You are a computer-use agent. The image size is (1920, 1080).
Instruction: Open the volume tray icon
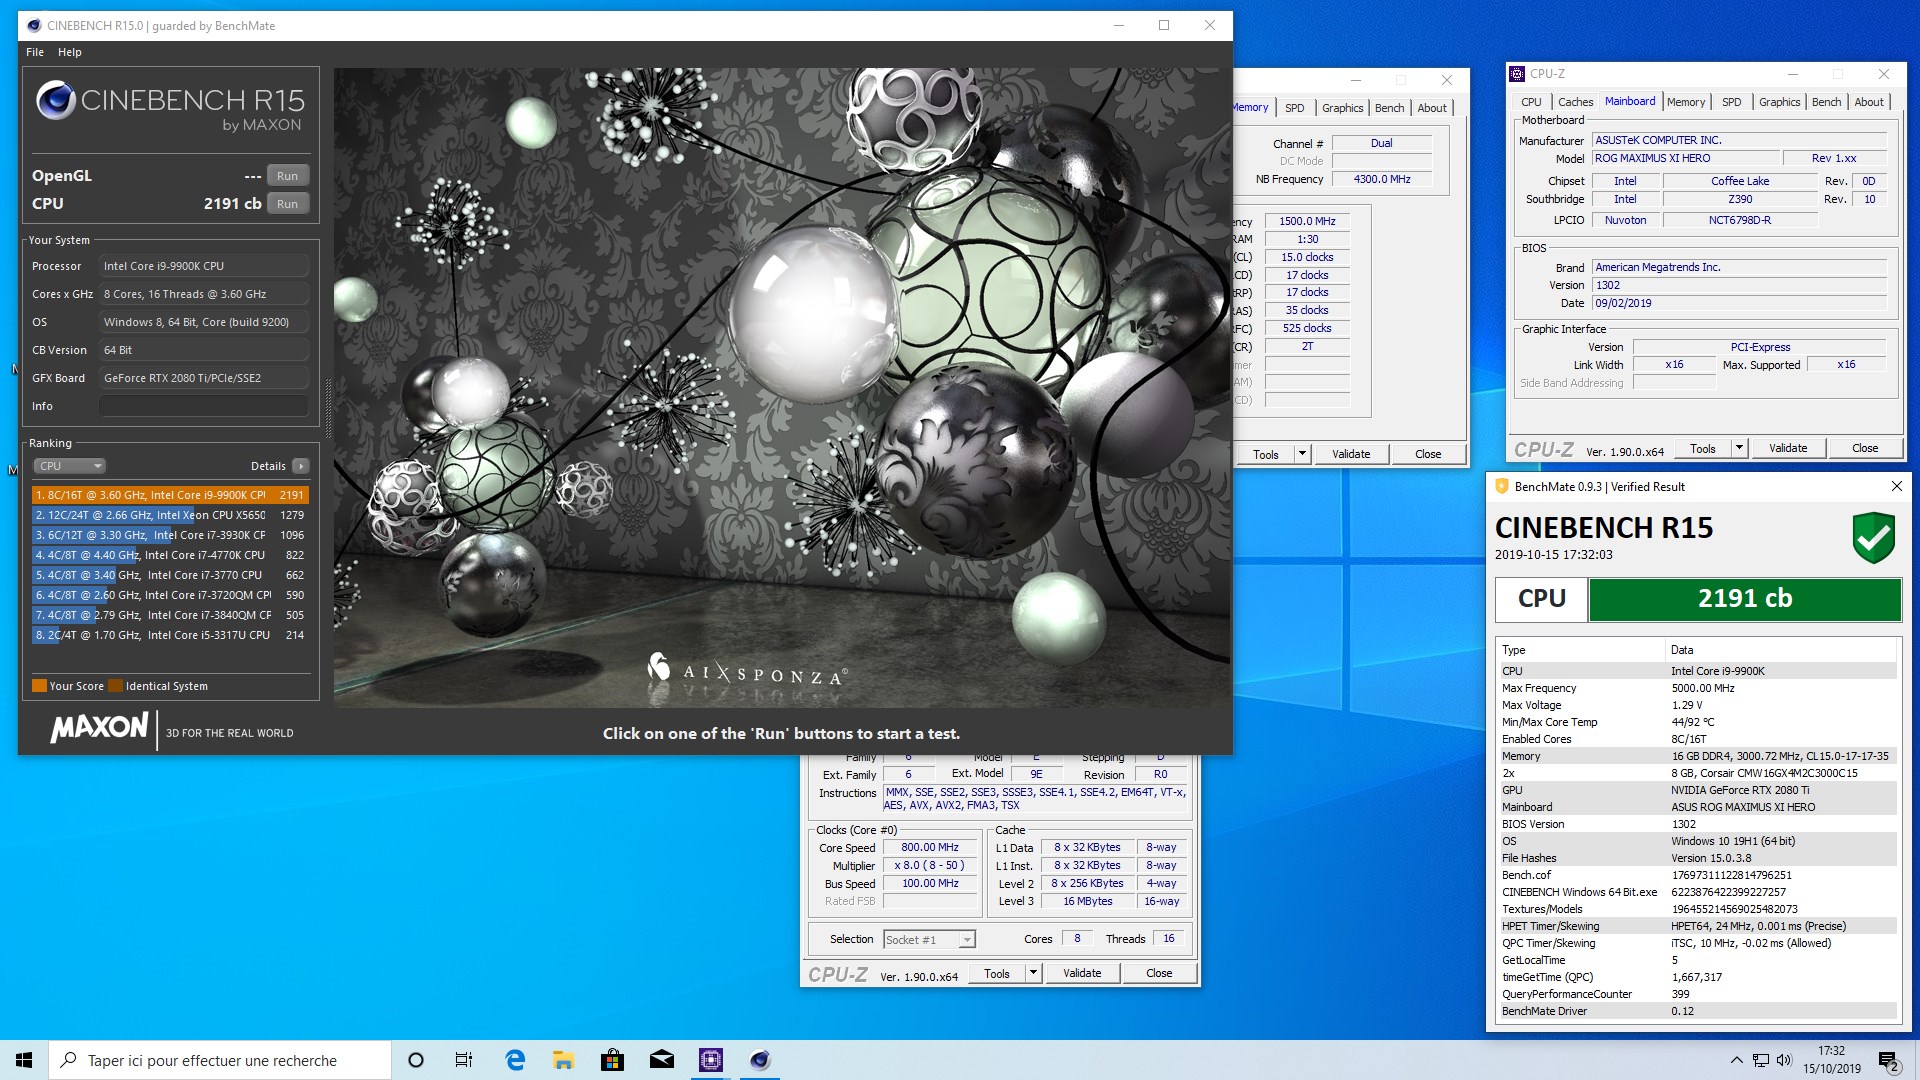[x=1784, y=1060]
